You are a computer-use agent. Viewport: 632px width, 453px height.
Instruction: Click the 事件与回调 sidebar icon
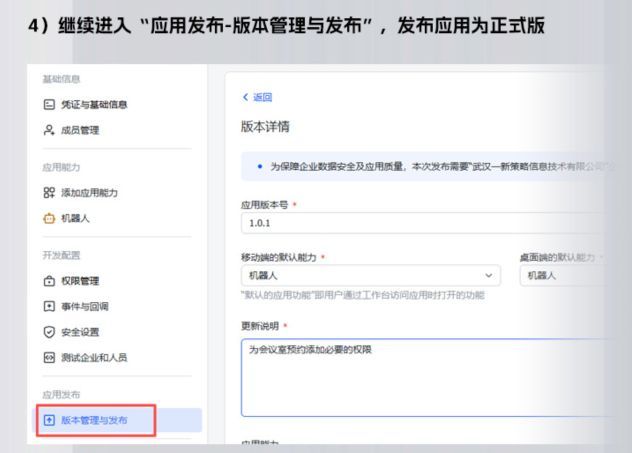pyautogui.click(x=48, y=306)
